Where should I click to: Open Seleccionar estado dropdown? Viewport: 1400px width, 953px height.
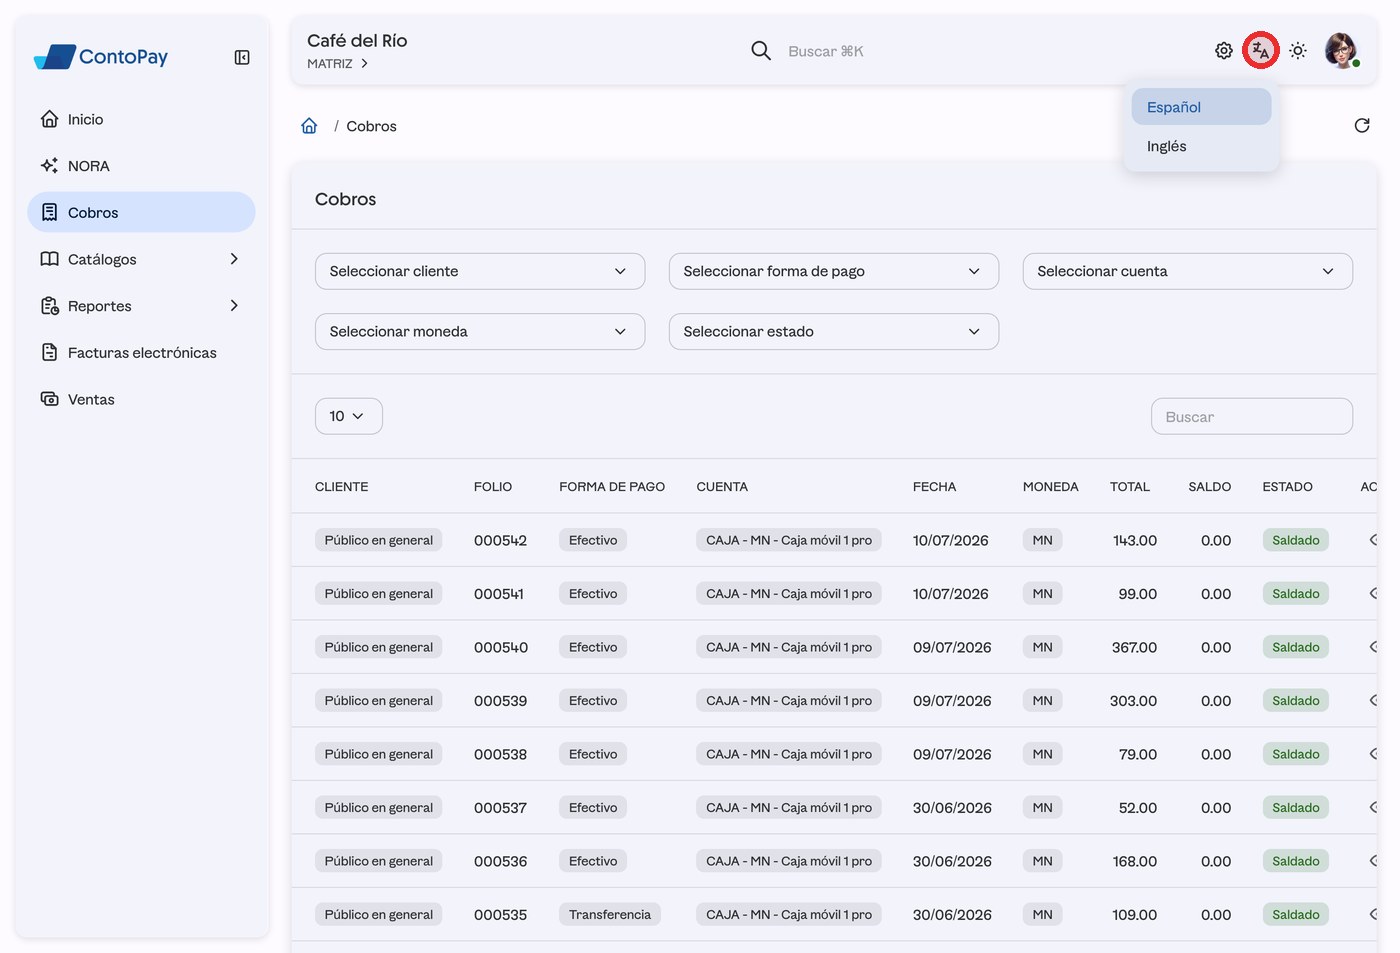[834, 331]
